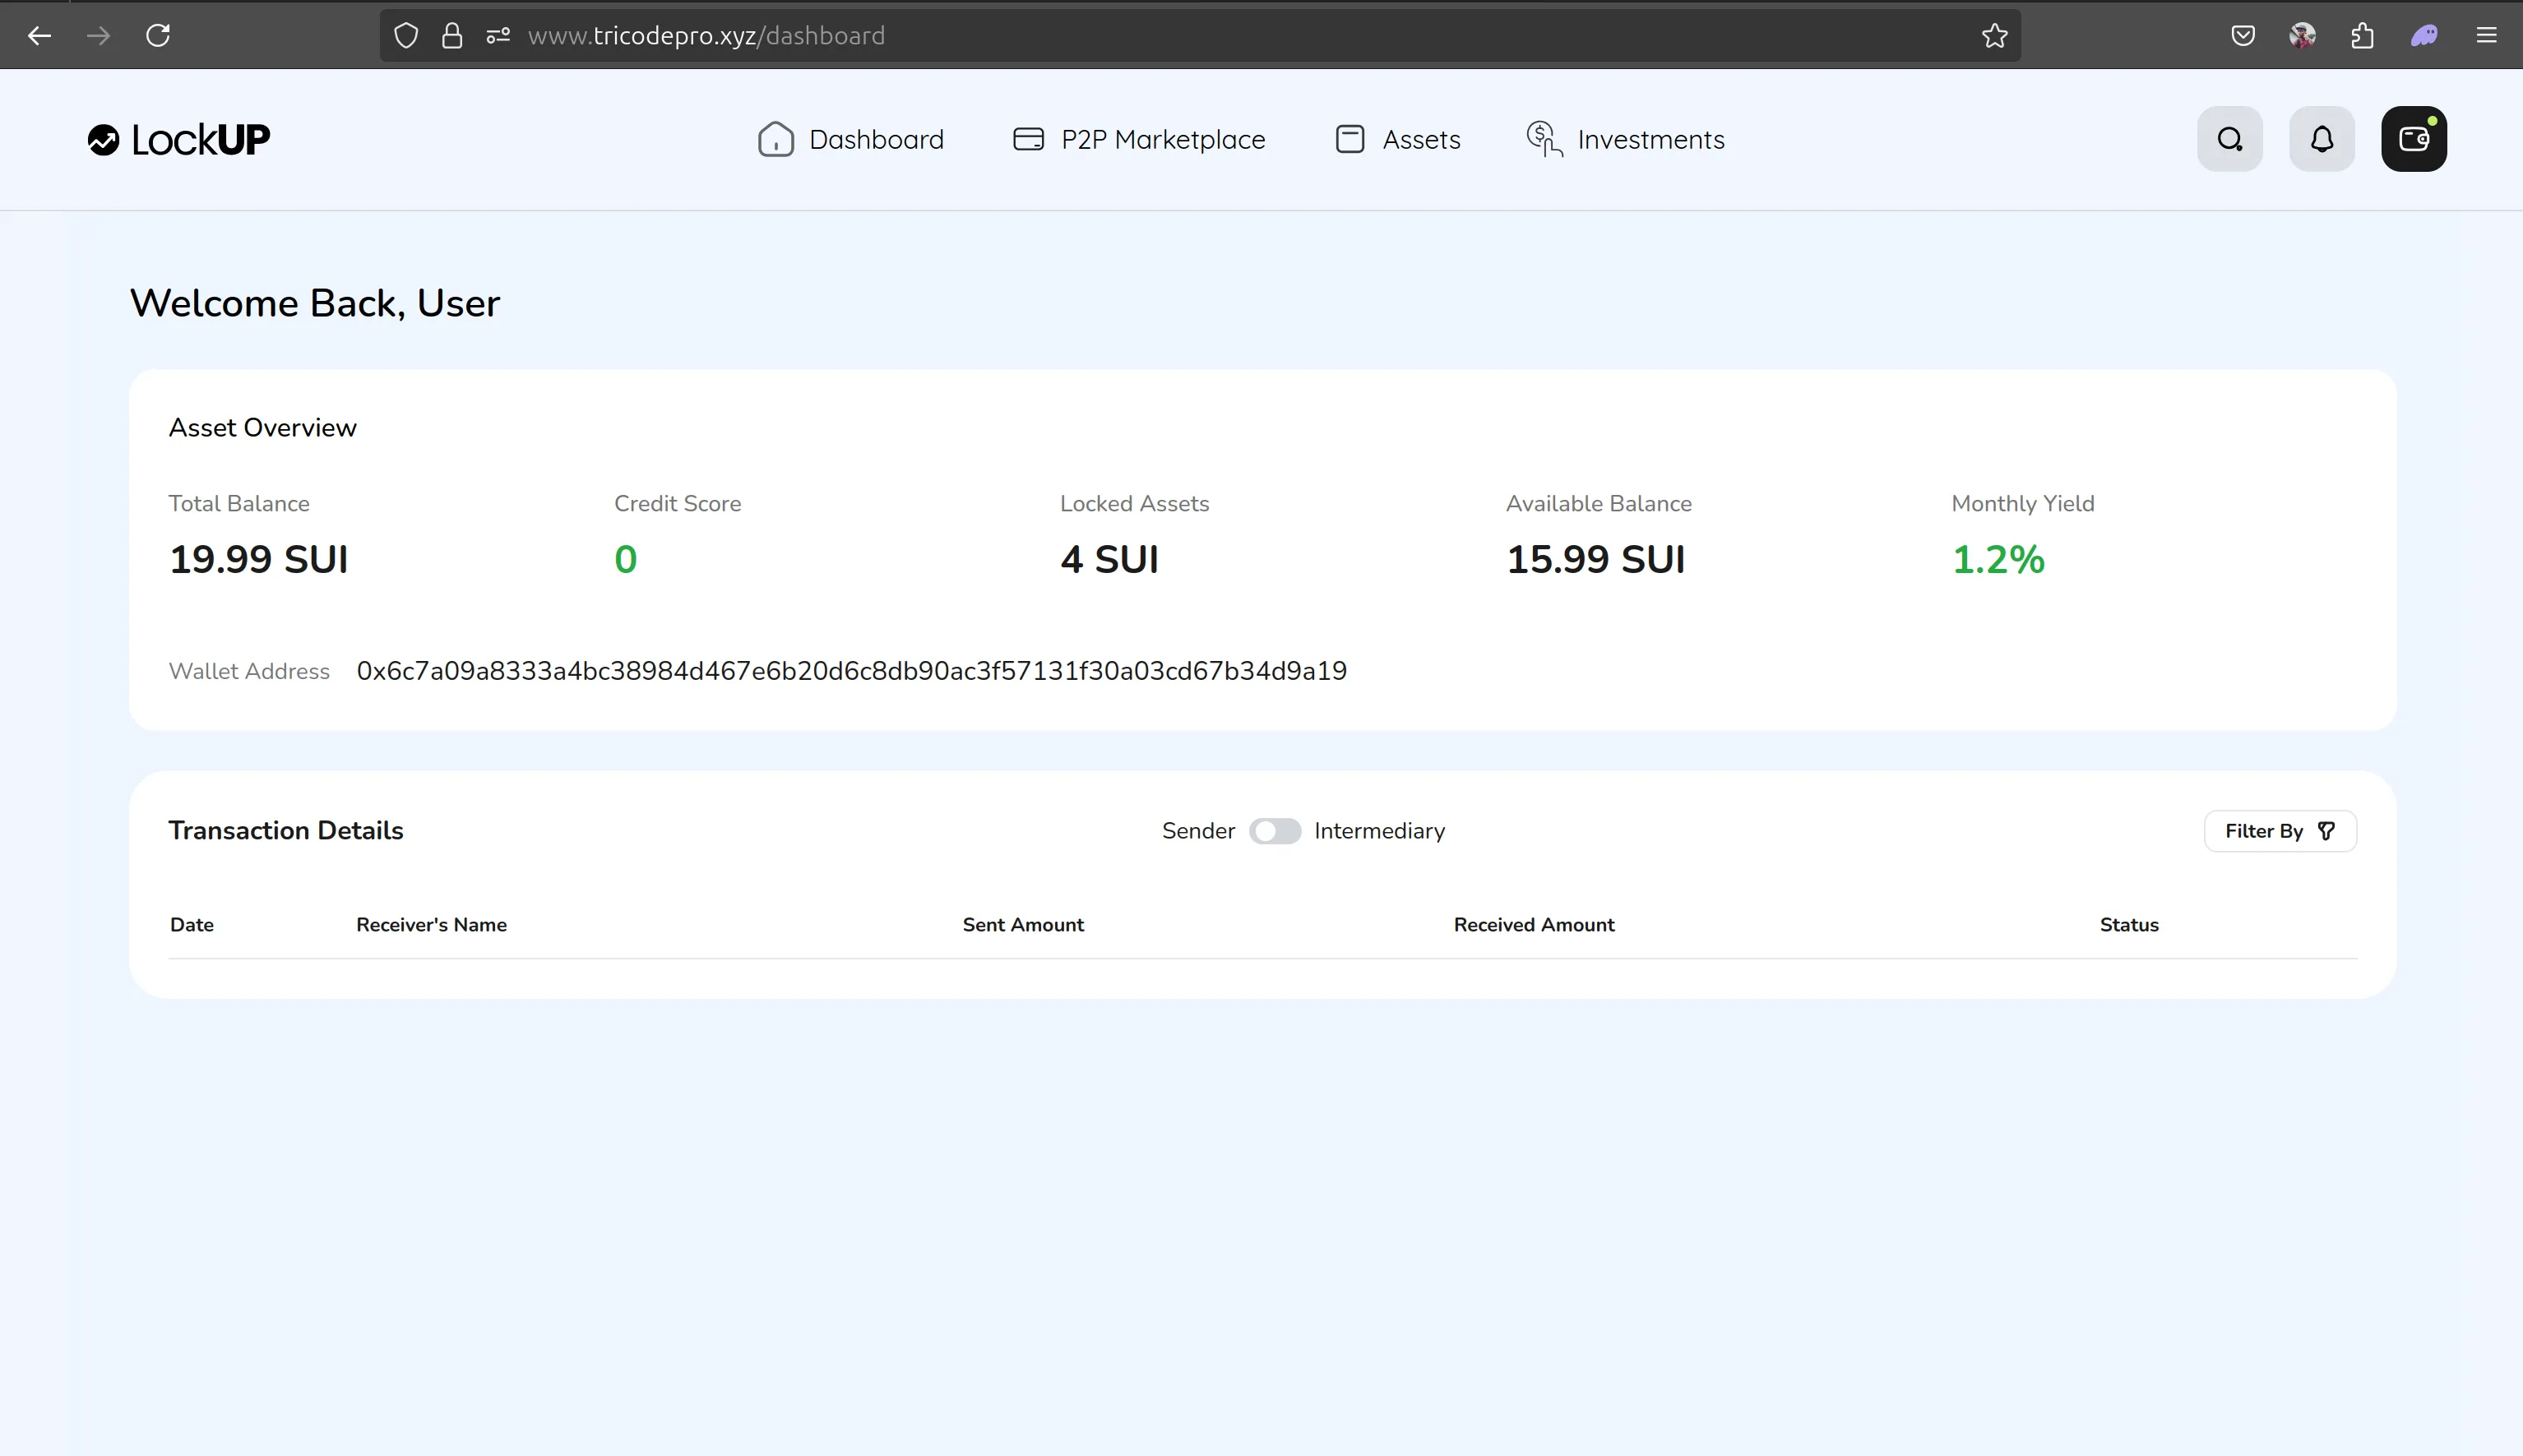Select the P2P Marketplace navigation item
Screen dimensions: 2523x1456
[1162, 139]
